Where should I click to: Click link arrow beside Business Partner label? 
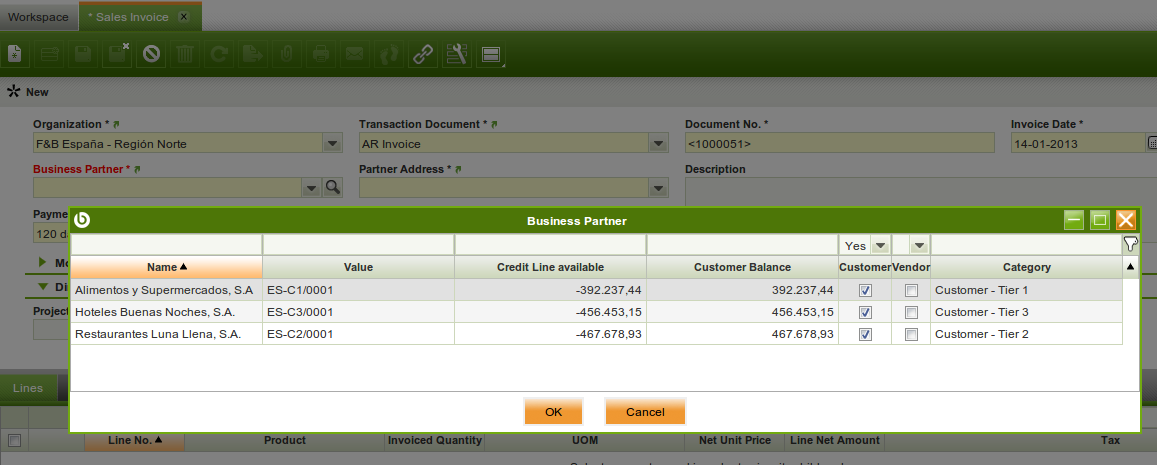(137, 169)
